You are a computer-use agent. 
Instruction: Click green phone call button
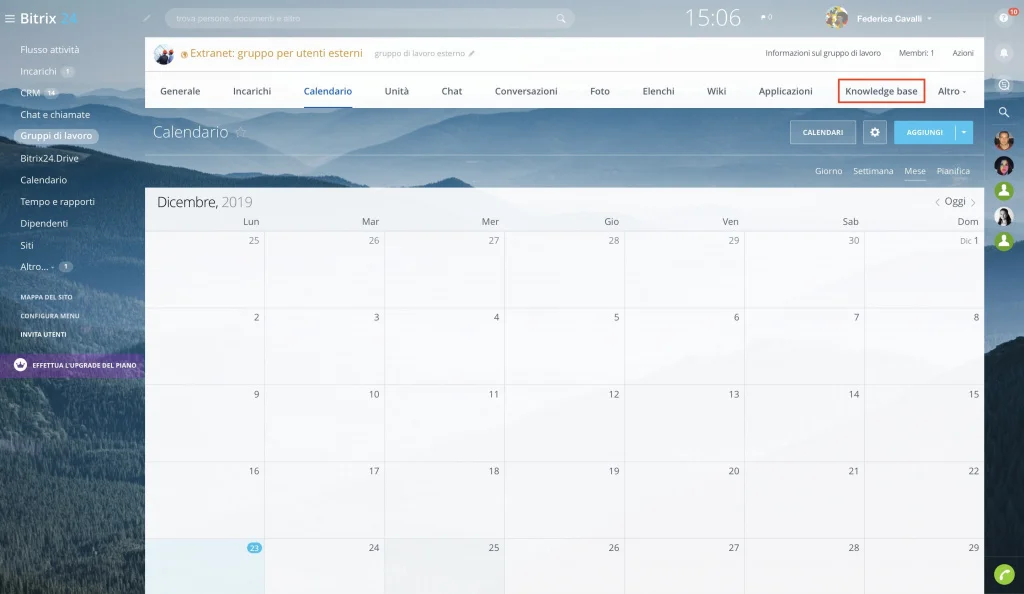point(1004,574)
